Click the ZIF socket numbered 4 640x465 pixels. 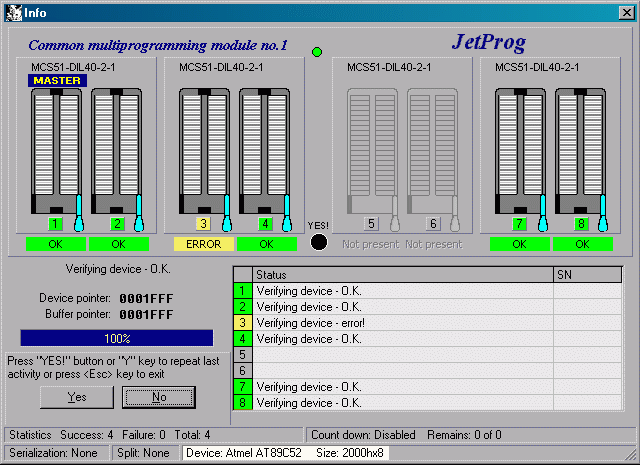point(264,150)
